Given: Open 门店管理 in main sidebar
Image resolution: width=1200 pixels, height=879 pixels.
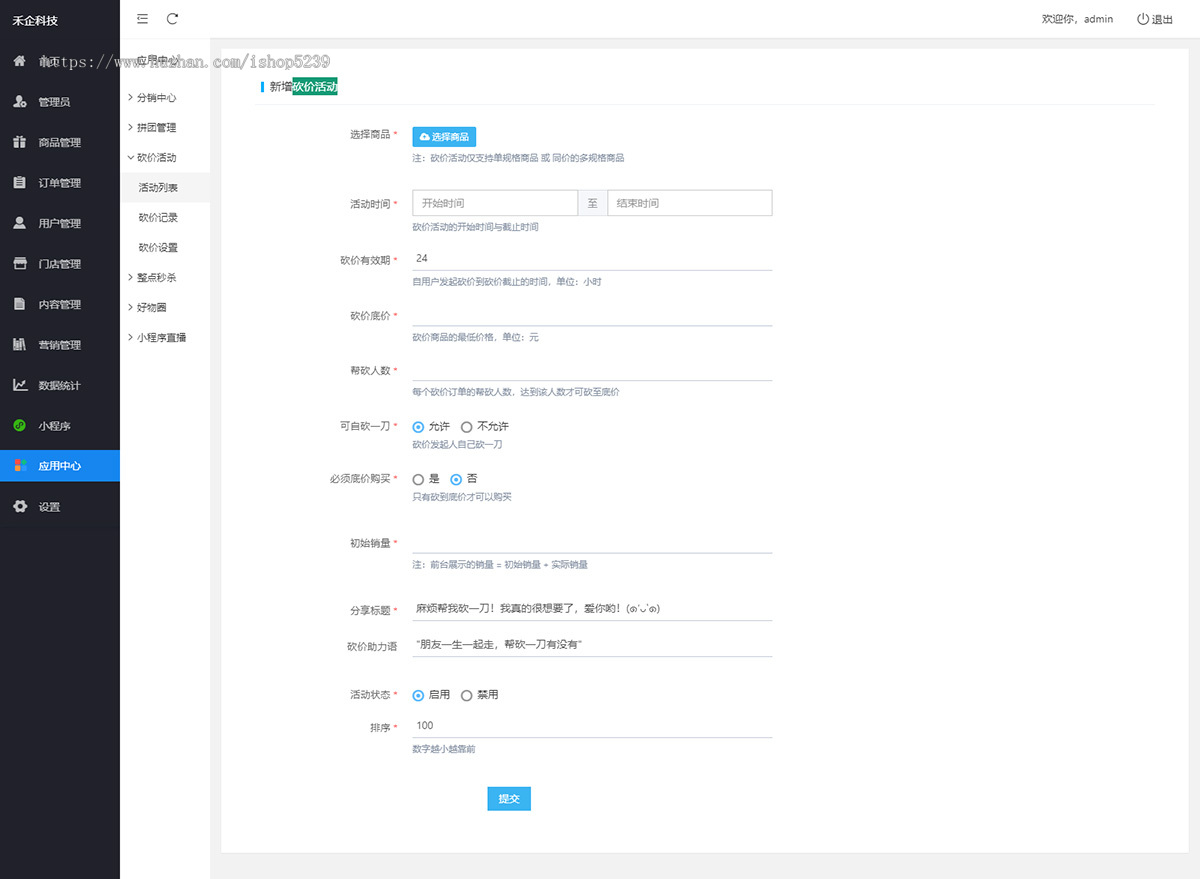Looking at the screenshot, I should (60, 264).
